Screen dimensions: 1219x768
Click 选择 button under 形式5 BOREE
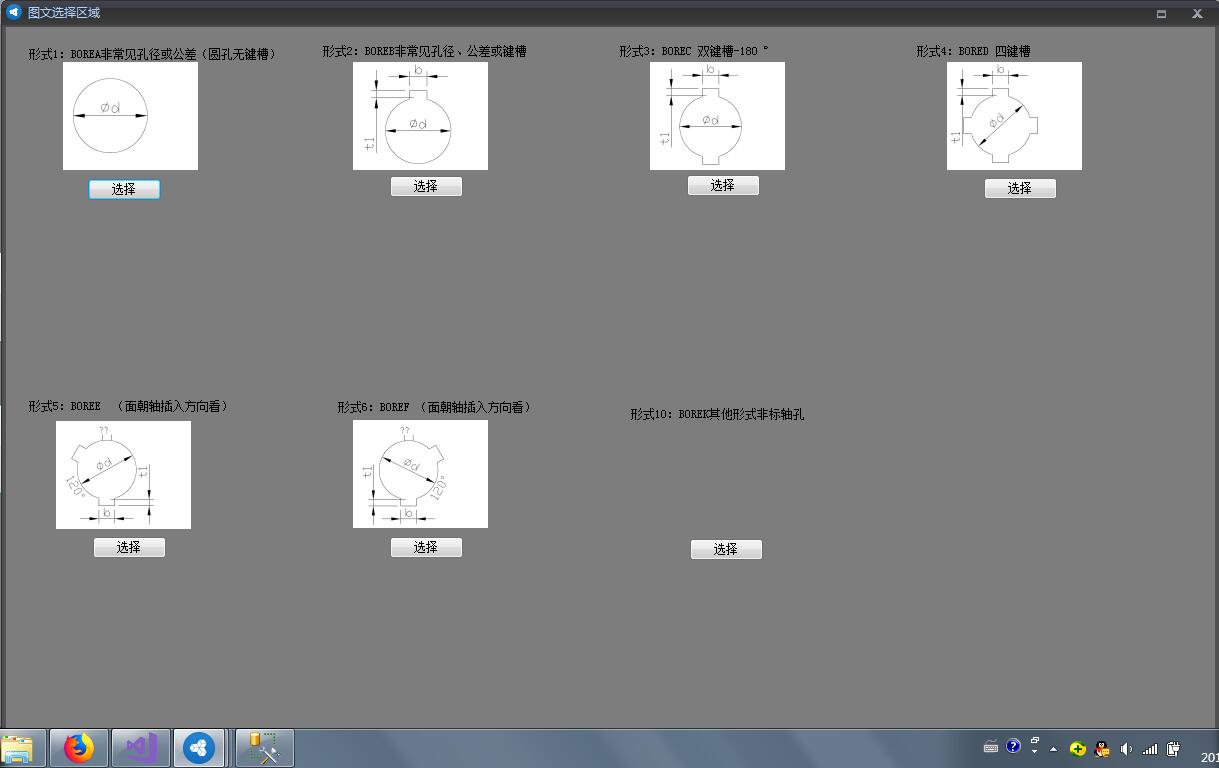click(x=129, y=547)
